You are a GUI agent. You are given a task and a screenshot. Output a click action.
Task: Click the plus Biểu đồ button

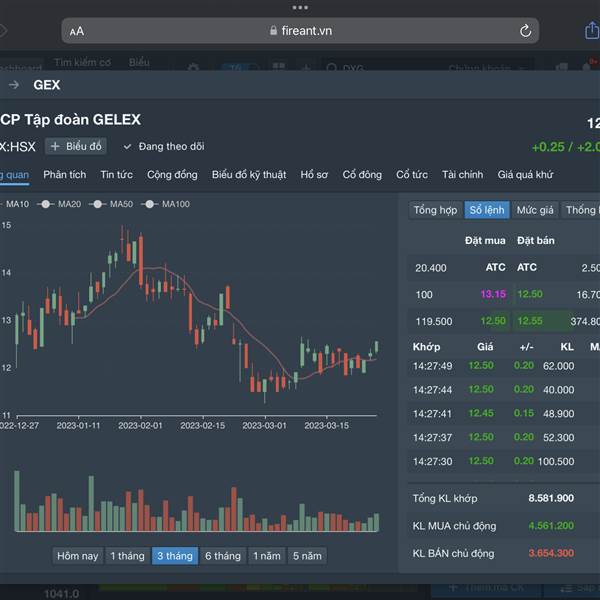76,146
